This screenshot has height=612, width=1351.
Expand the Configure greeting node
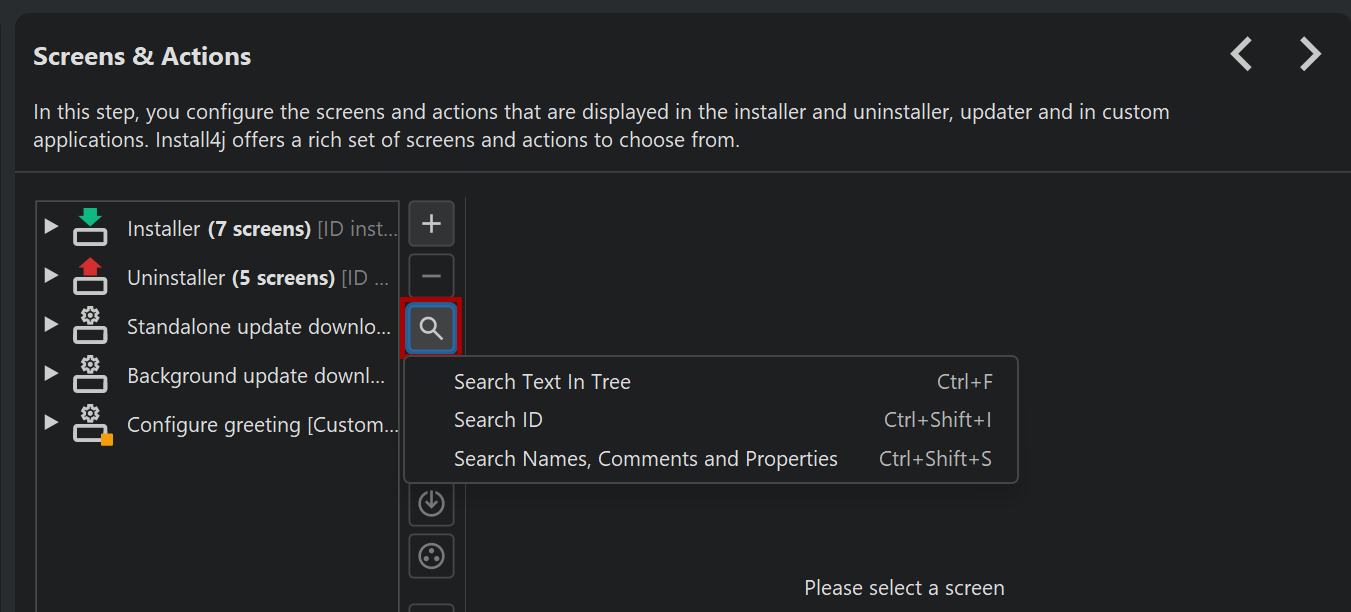51,422
